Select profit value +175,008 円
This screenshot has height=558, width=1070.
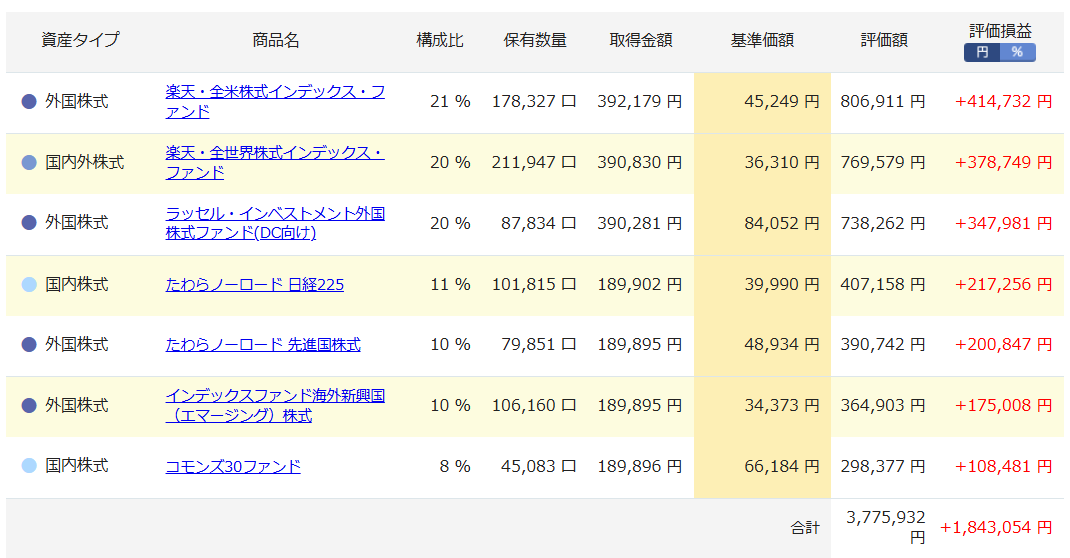tap(1003, 405)
